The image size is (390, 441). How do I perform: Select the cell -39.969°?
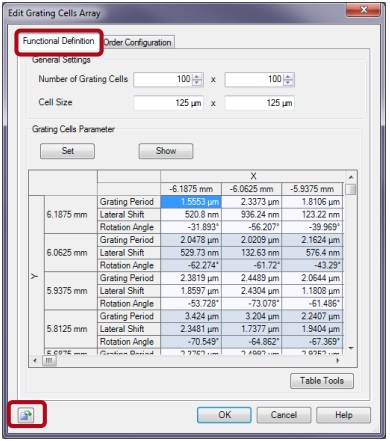coord(312,227)
